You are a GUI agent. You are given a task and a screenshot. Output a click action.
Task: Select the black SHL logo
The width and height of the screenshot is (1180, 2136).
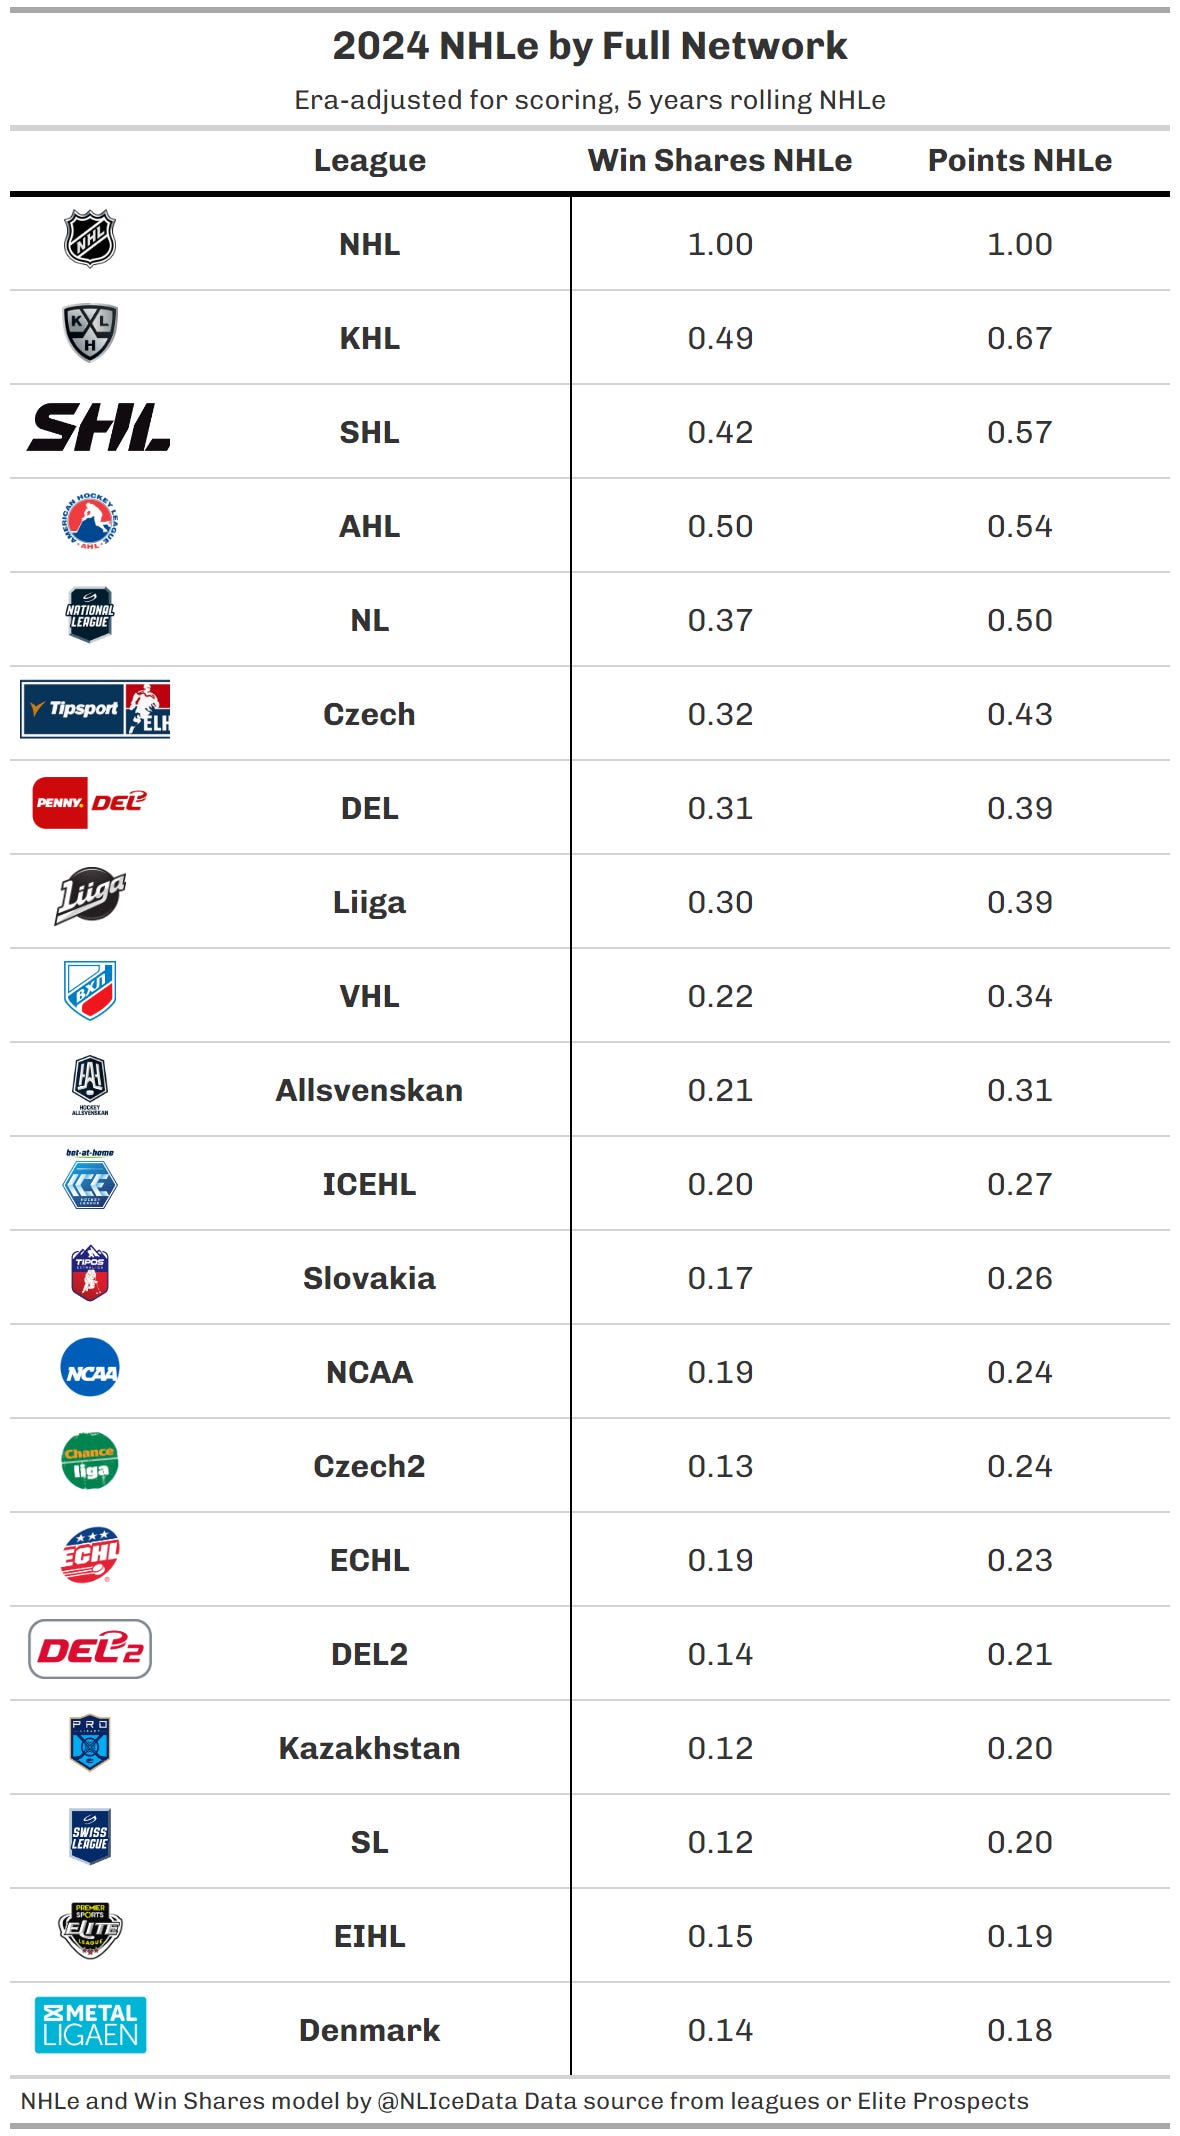98,427
